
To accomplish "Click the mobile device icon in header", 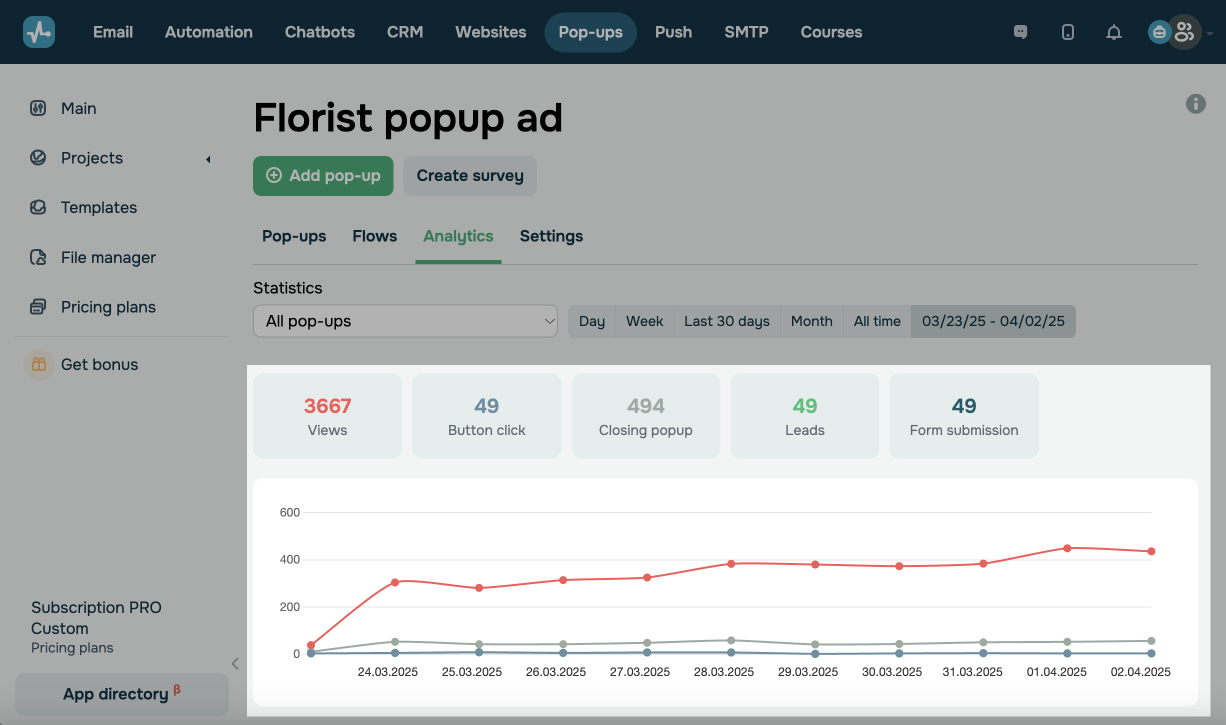I will coord(1067,32).
